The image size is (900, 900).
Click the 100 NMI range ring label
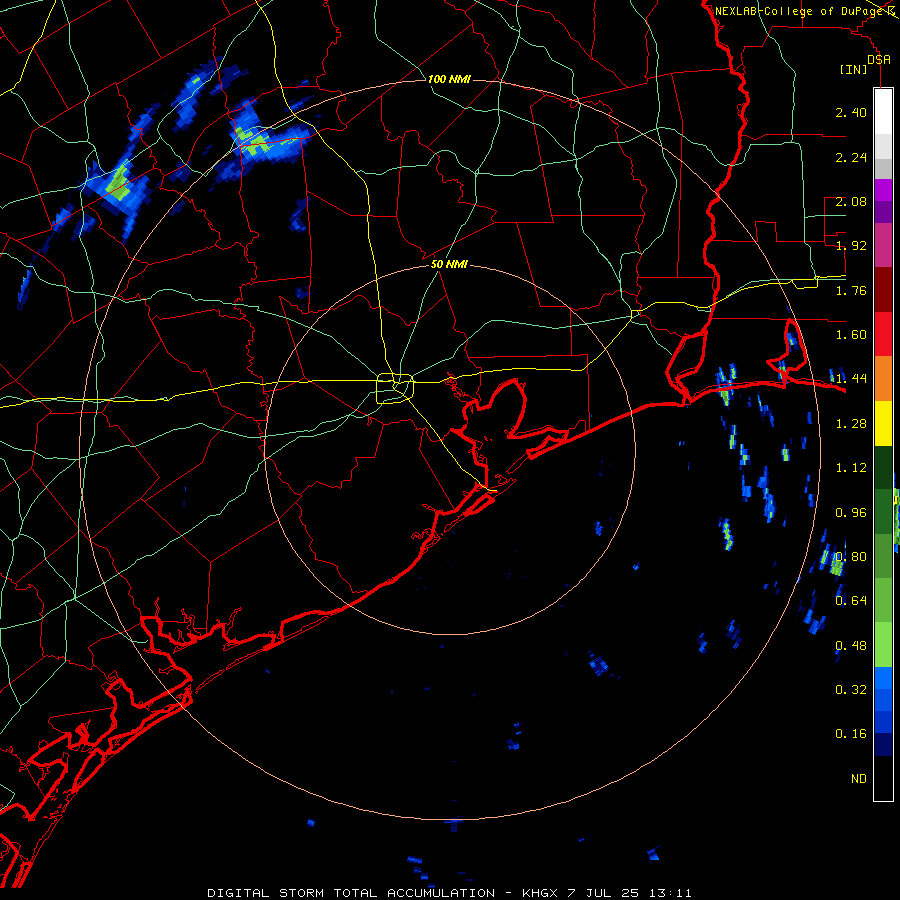[x=449, y=79]
